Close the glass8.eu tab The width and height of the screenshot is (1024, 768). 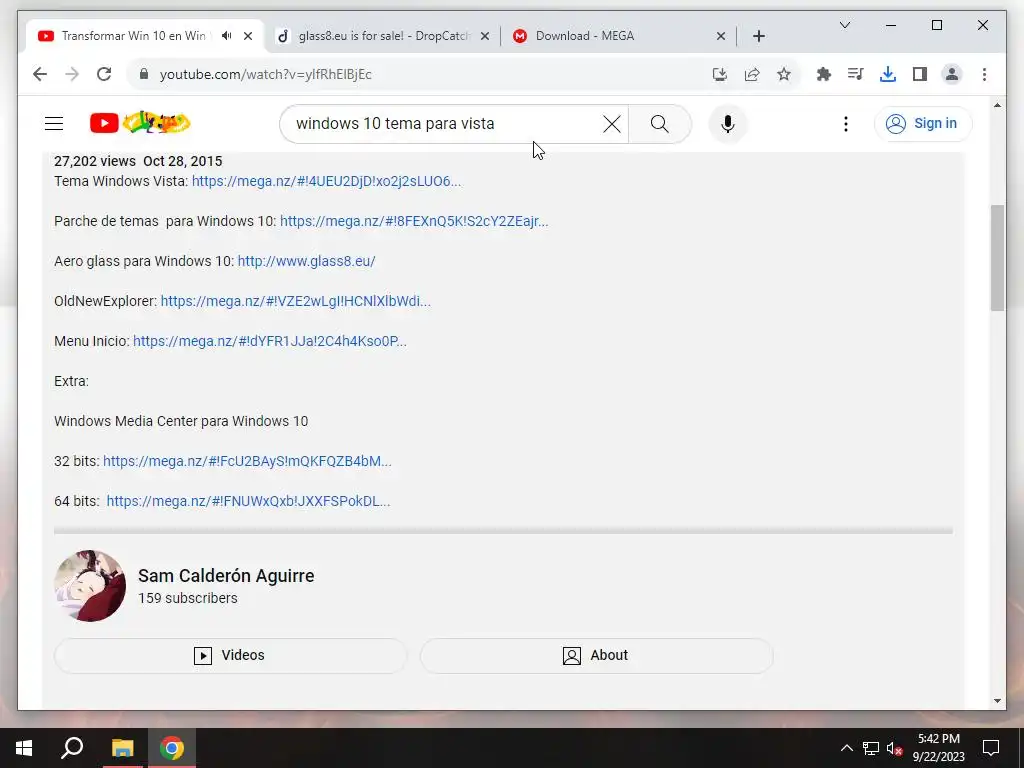coord(485,36)
